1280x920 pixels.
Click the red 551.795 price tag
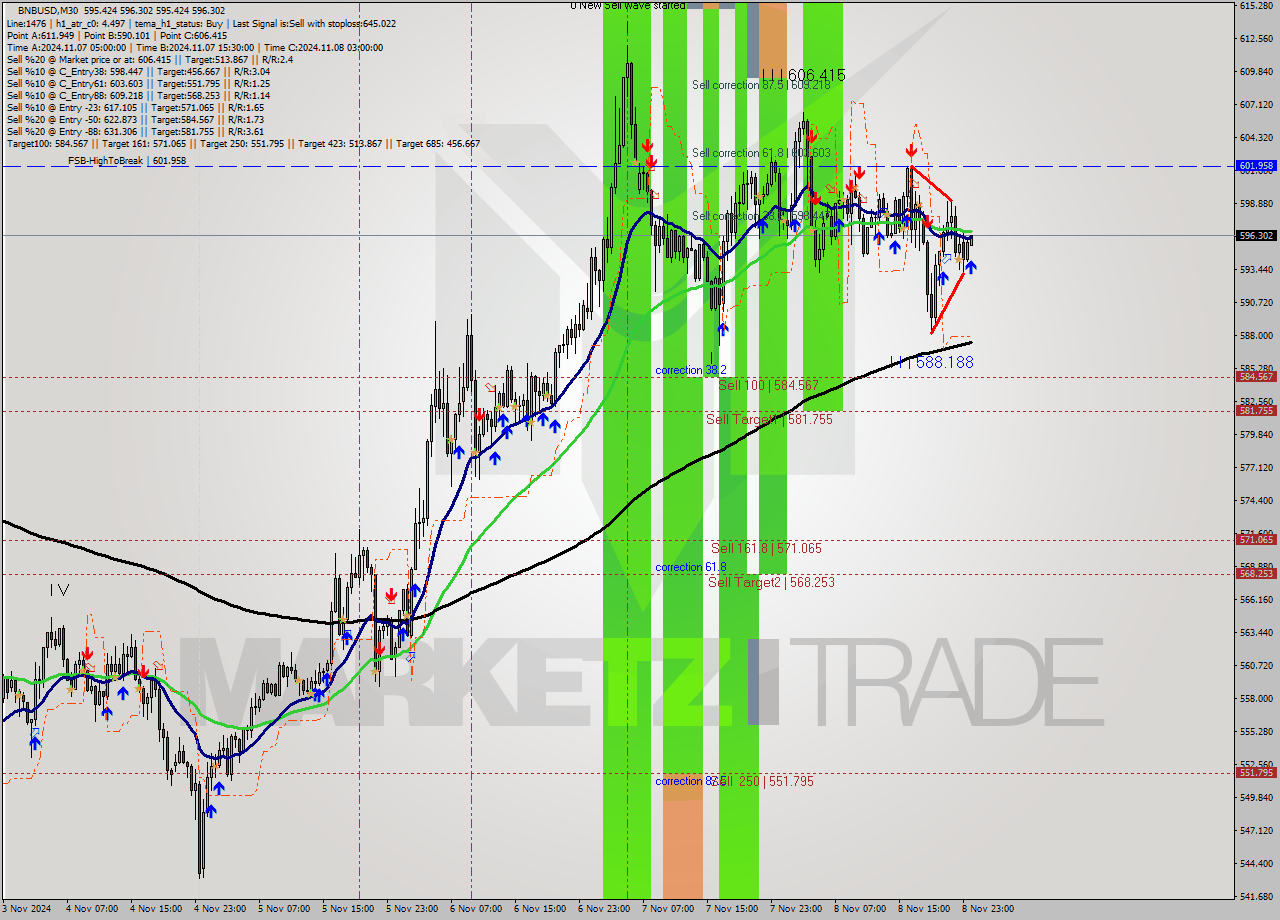[1256, 773]
